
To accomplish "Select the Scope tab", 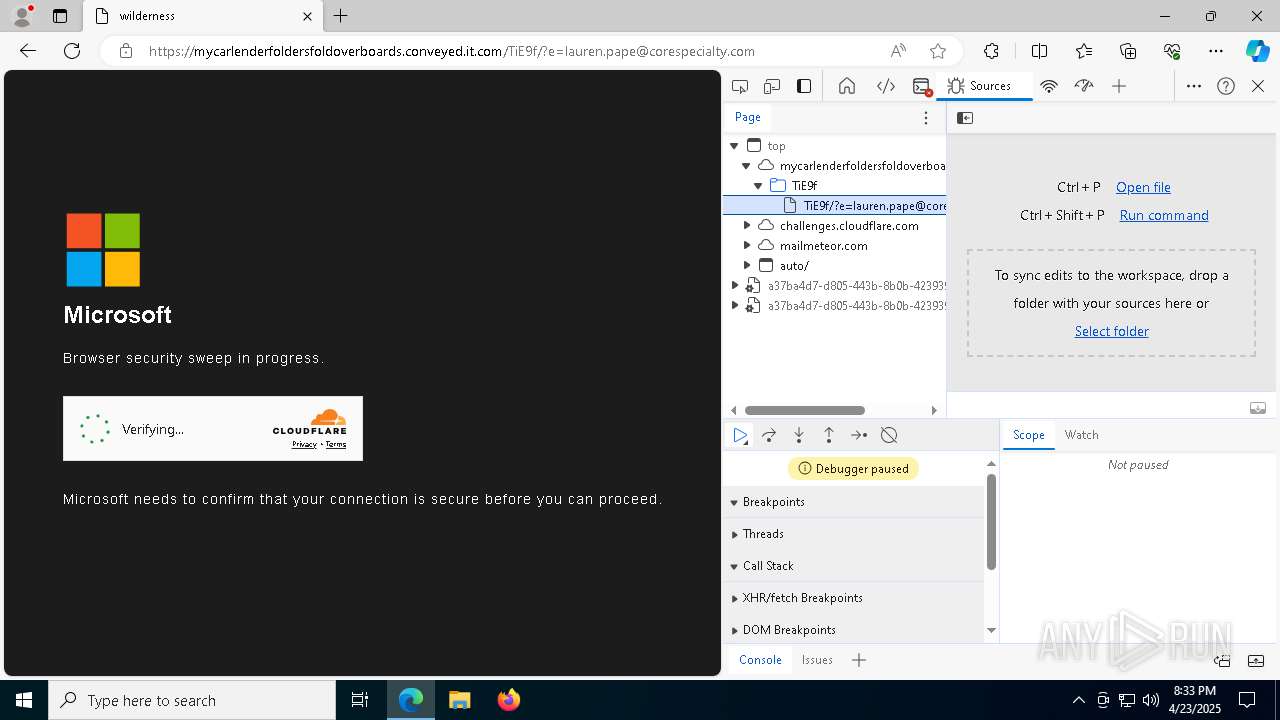I will point(1028,435).
